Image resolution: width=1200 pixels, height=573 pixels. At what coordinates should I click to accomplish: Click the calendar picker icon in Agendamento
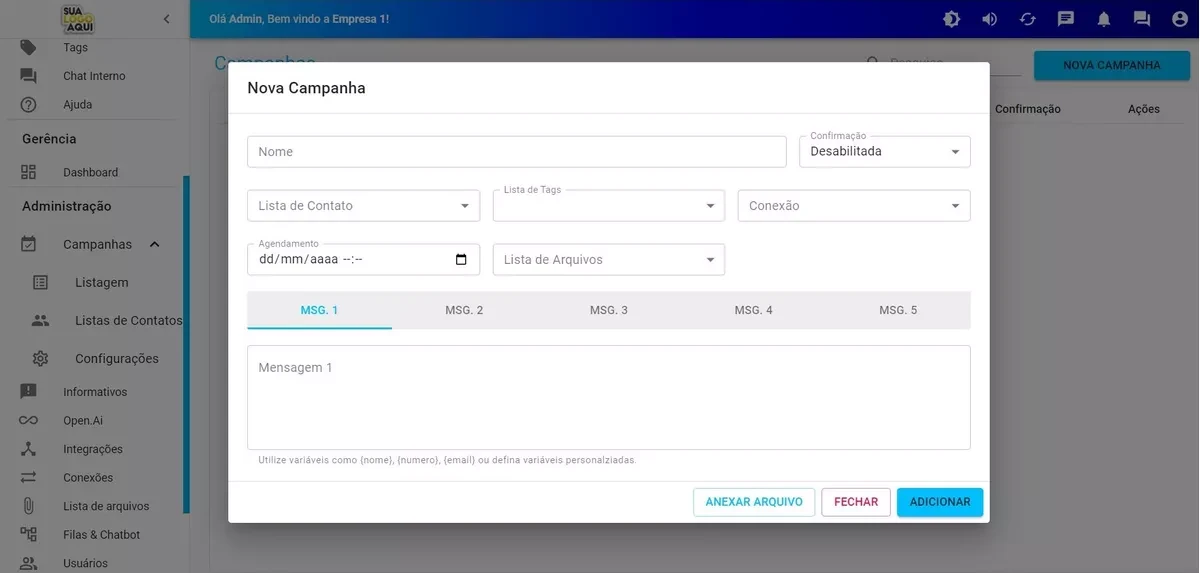(461, 260)
